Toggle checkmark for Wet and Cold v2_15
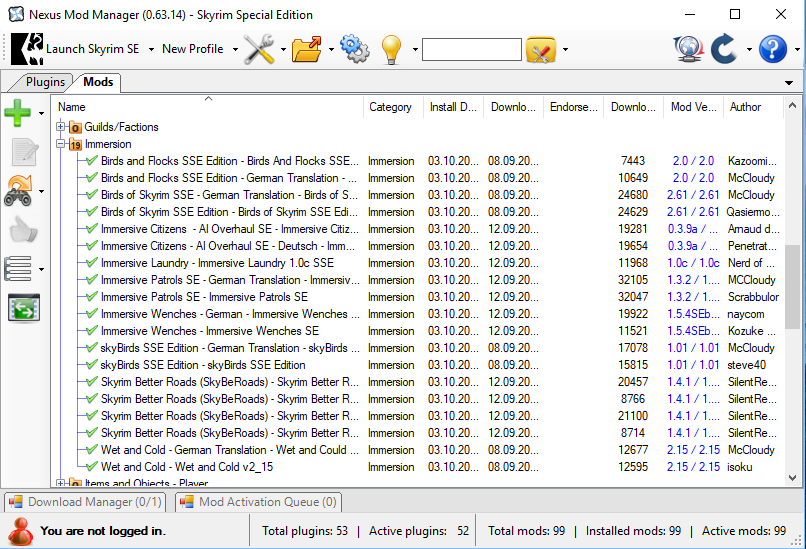806x549 pixels. (x=92, y=467)
